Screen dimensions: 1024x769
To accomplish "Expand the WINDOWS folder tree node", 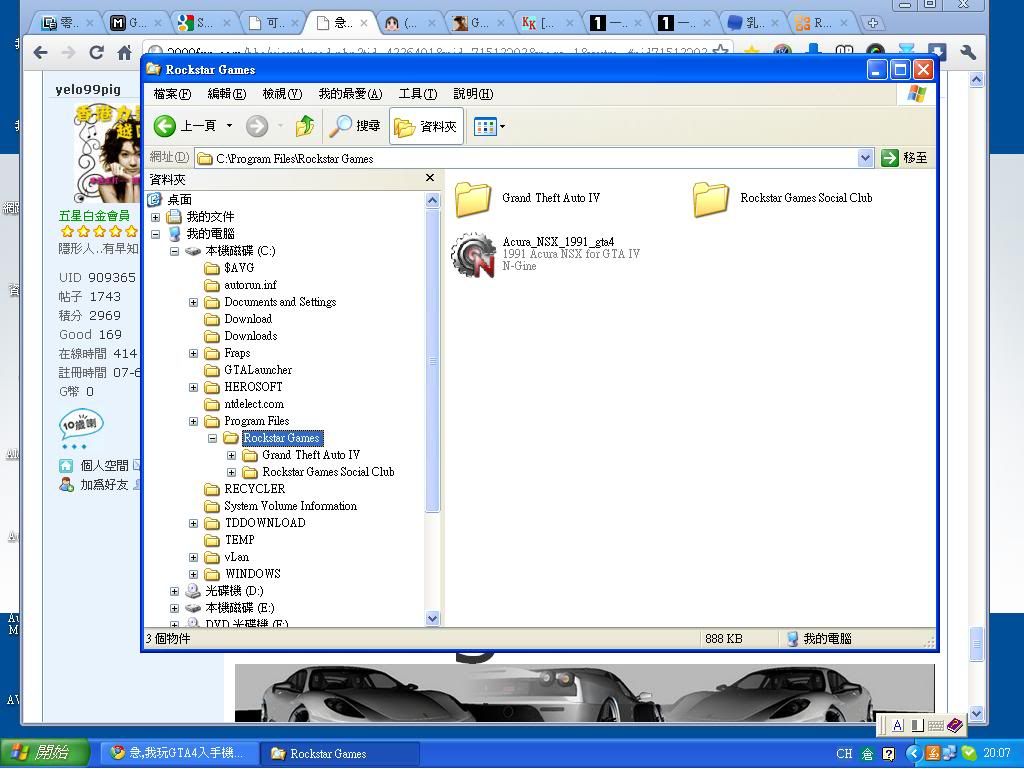I will (x=194, y=574).
